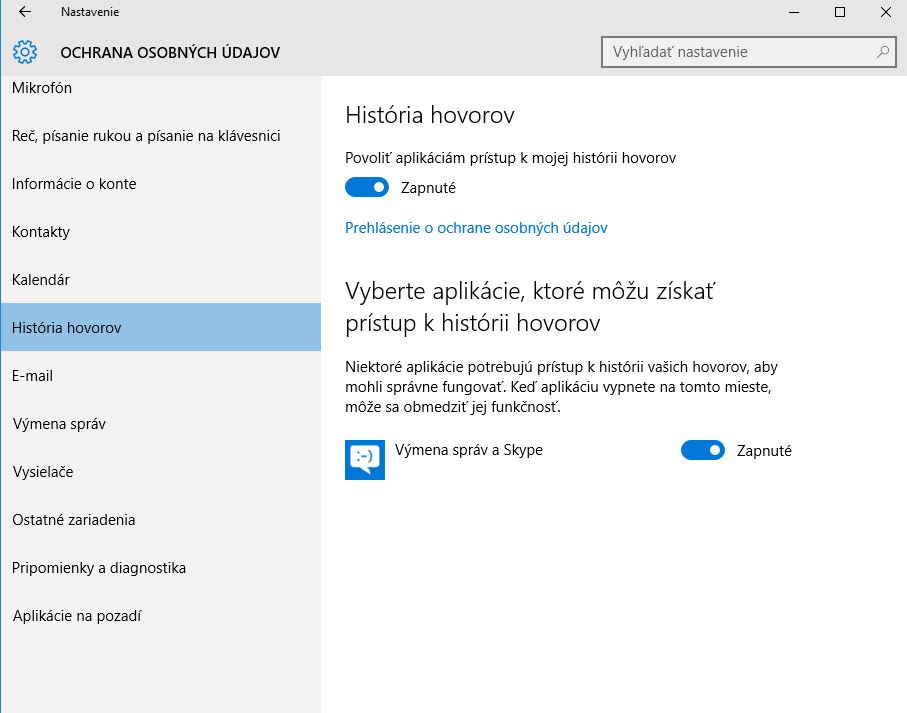Click the search magnifier icon

883,52
